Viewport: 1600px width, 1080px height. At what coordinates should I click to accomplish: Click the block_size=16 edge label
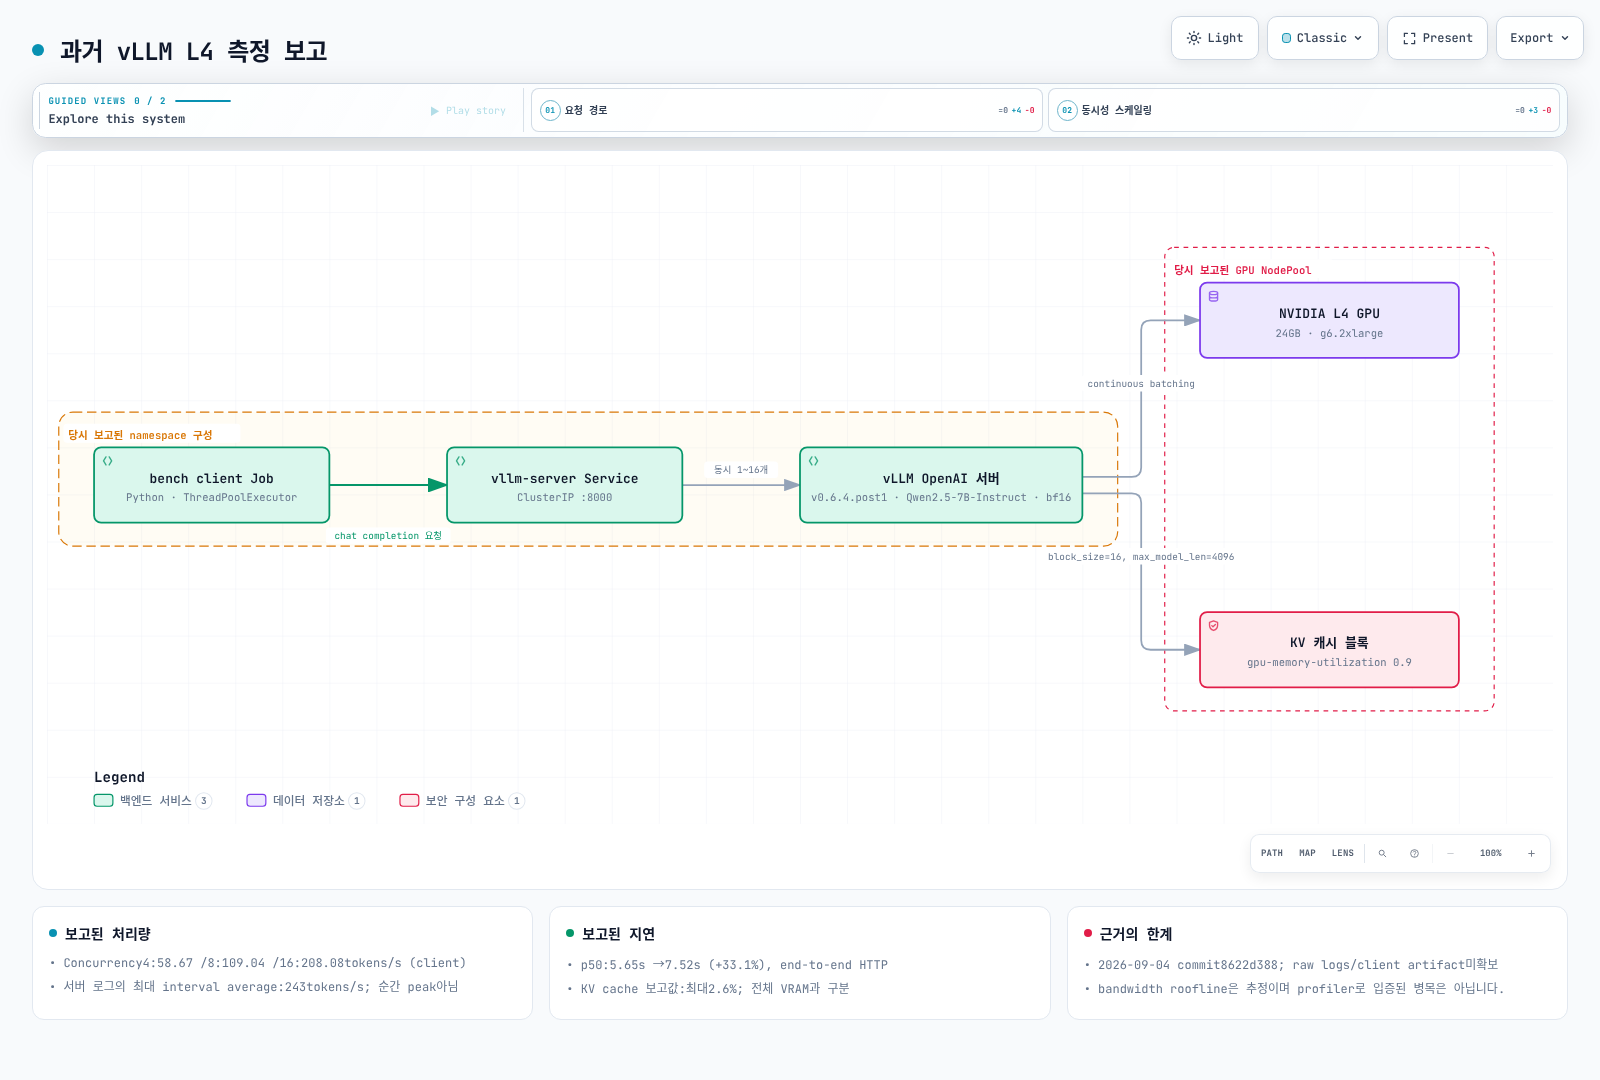(x=1141, y=557)
